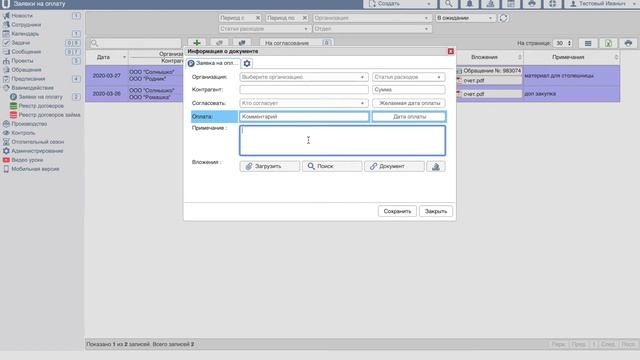Focus the Примечание text area
This screenshot has width=640, height=360.
(x=342, y=141)
